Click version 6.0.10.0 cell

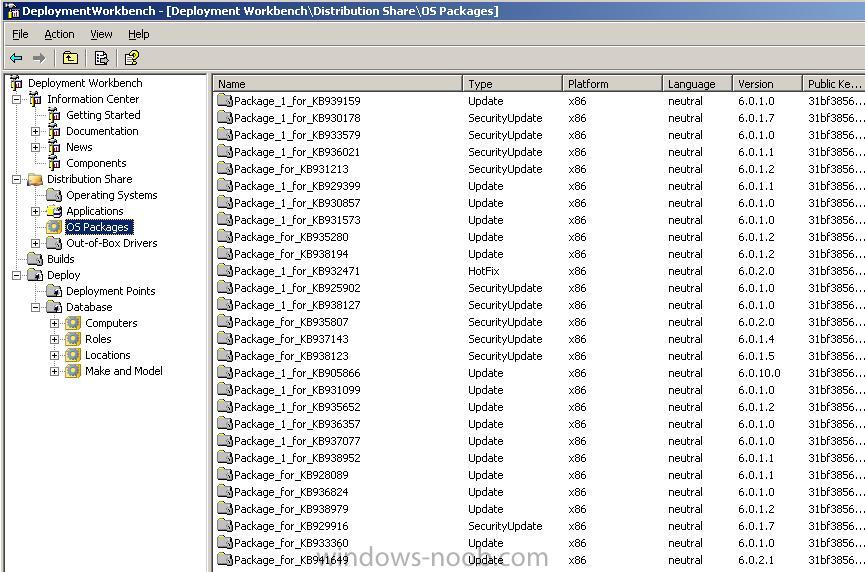coord(759,373)
